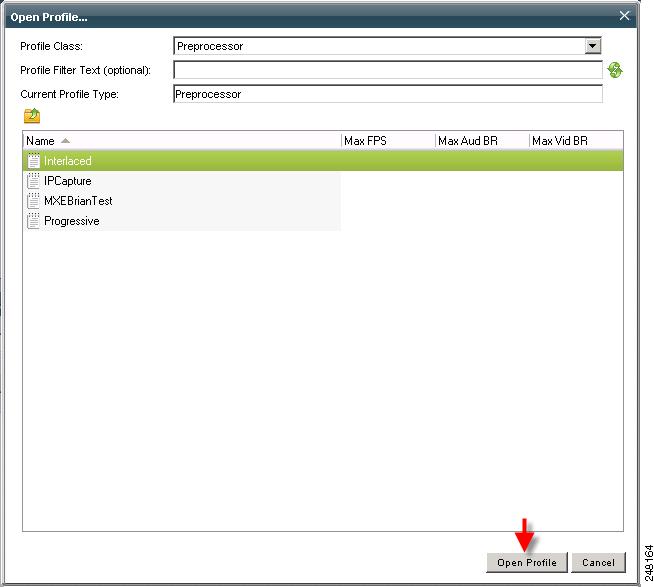
Task: Click the Current Profile Type field
Action: 388,94
